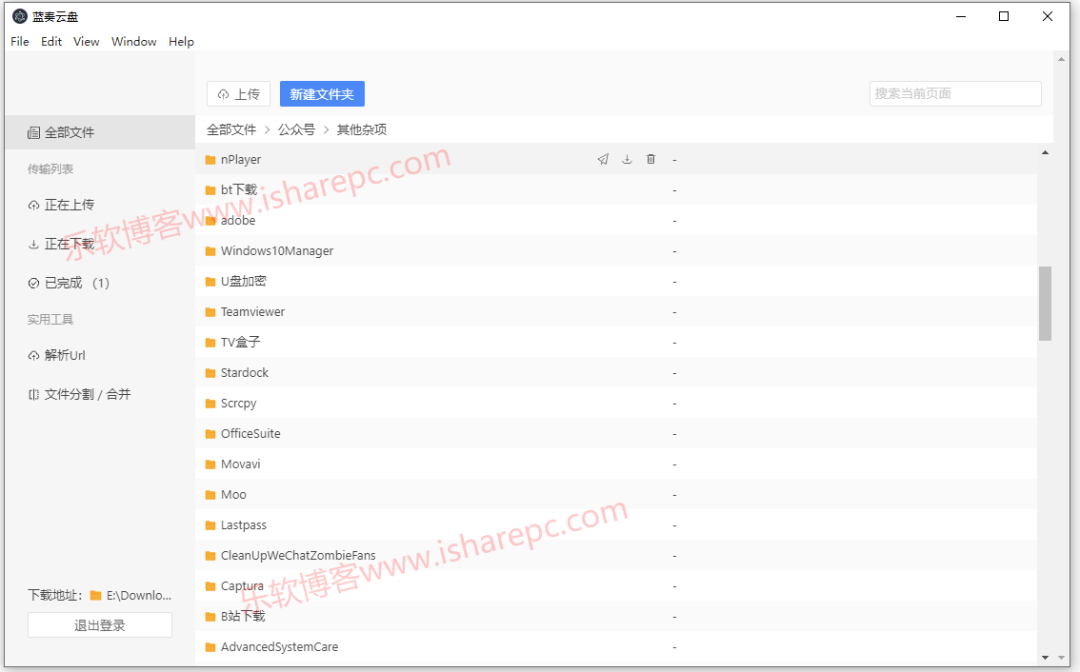Open the View menu
This screenshot has width=1080, height=672.
click(86, 41)
